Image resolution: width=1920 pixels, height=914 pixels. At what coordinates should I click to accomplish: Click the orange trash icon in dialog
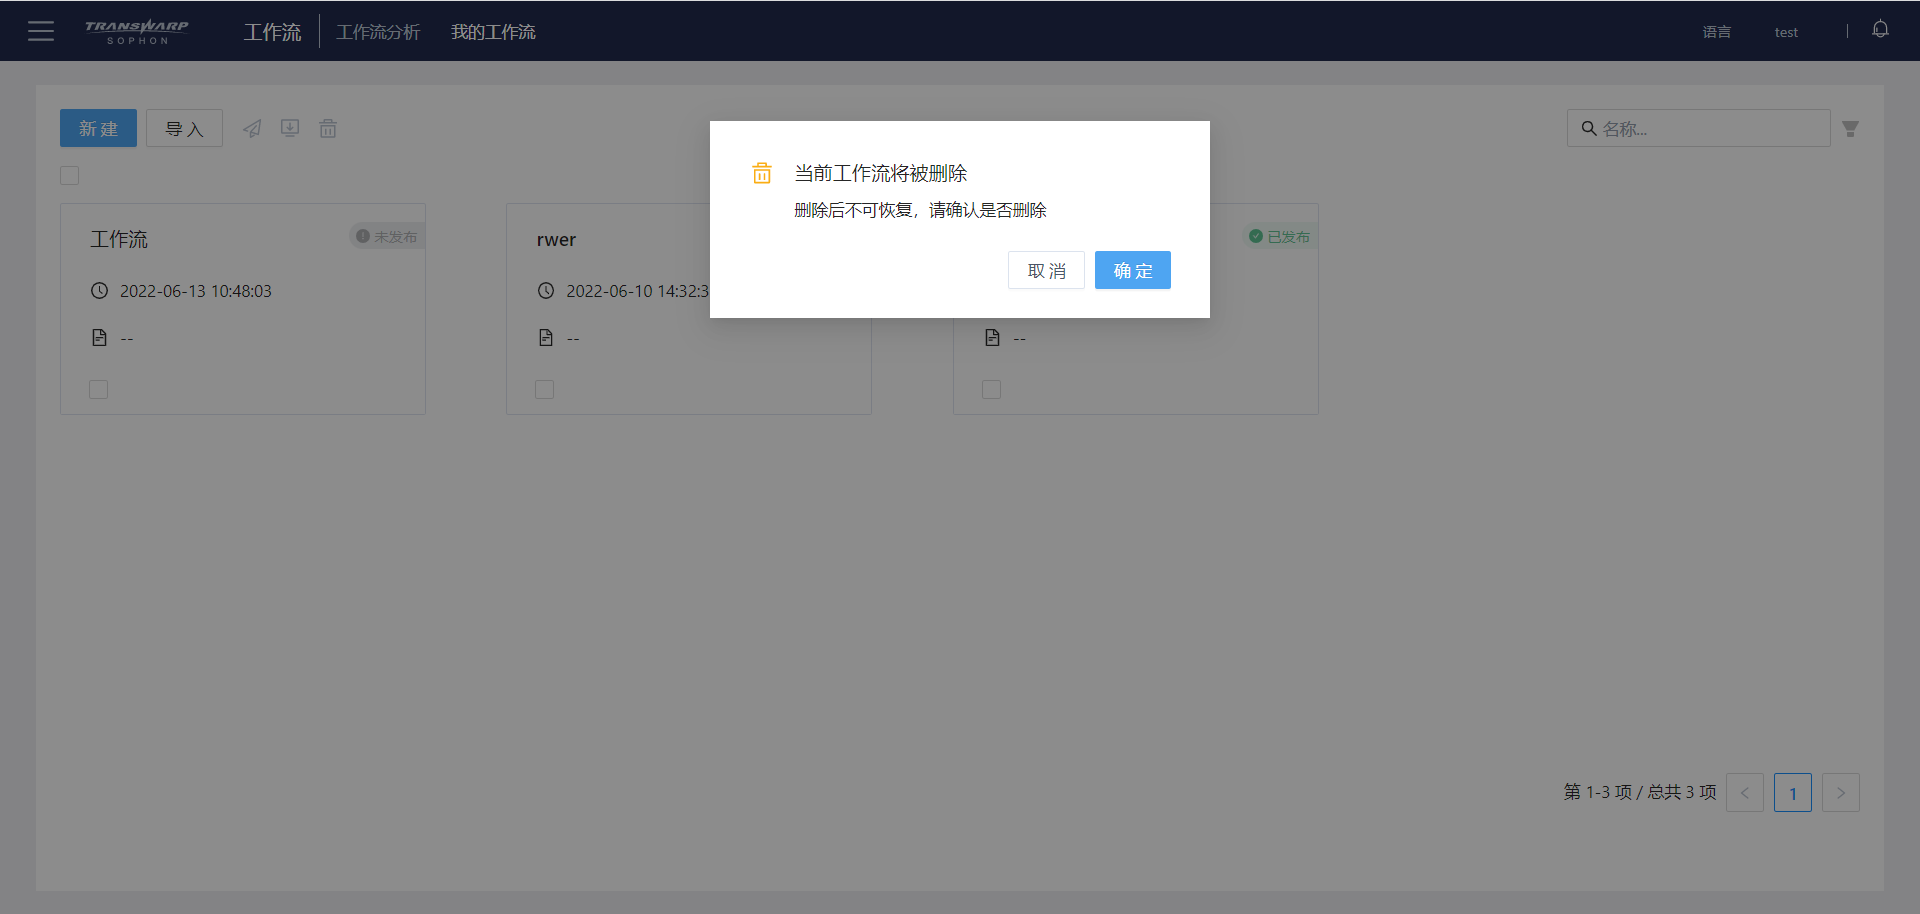click(x=762, y=173)
